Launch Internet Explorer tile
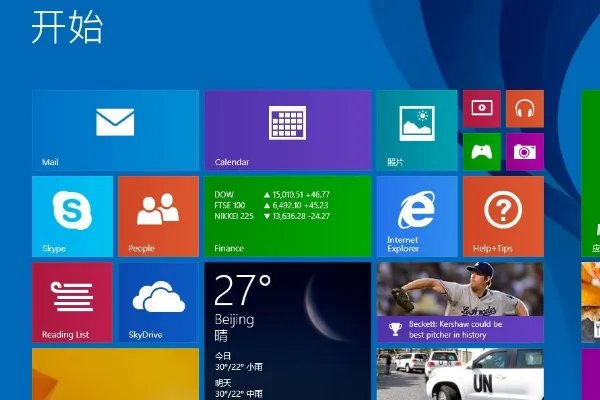600x400 pixels. pyautogui.click(x=417, y=216)
